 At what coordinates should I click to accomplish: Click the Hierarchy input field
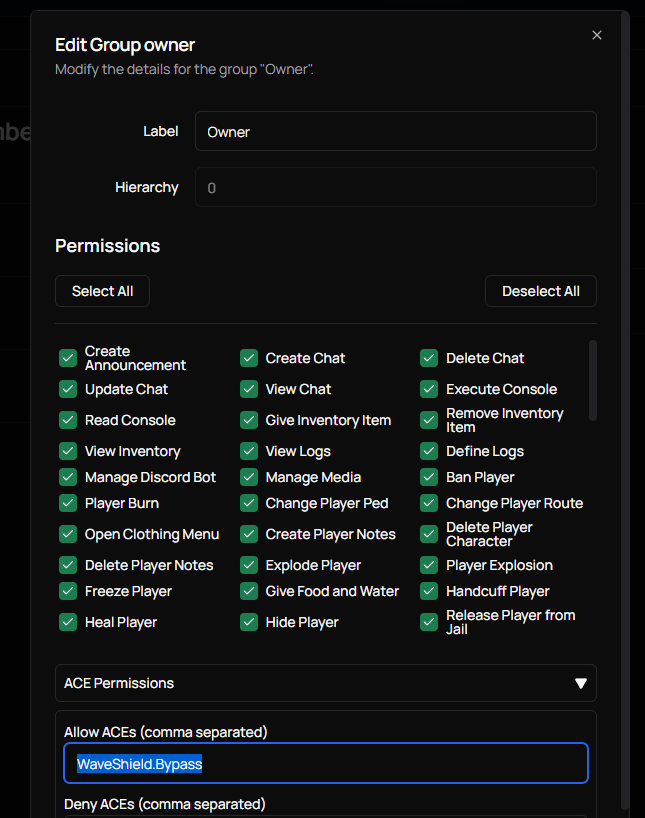396,187
